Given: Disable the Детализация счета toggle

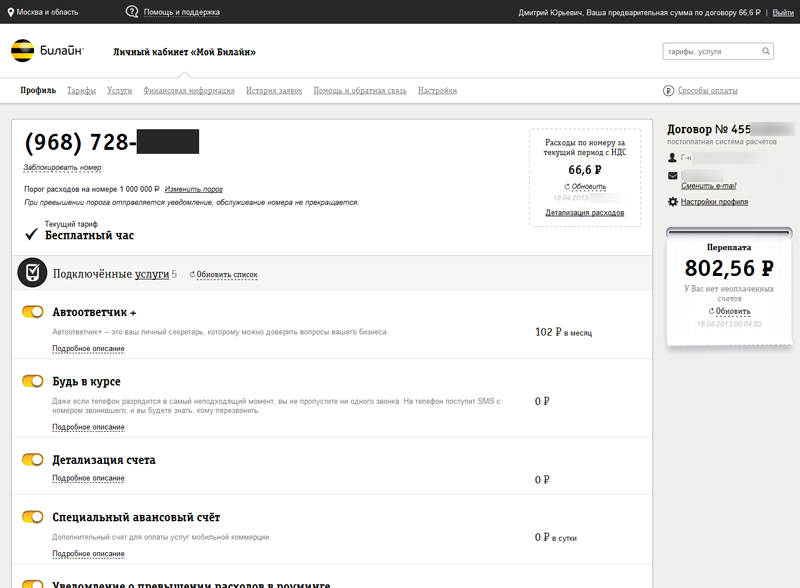Looking at the screenshot, I should pos(33,459).
